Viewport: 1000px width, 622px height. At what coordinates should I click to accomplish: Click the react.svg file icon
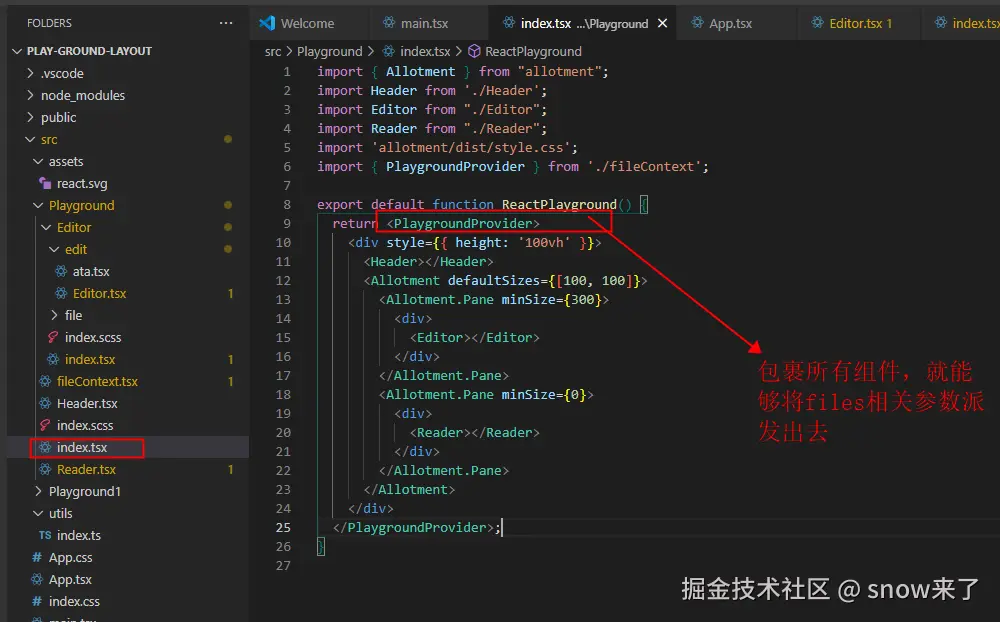pos(45,183)
